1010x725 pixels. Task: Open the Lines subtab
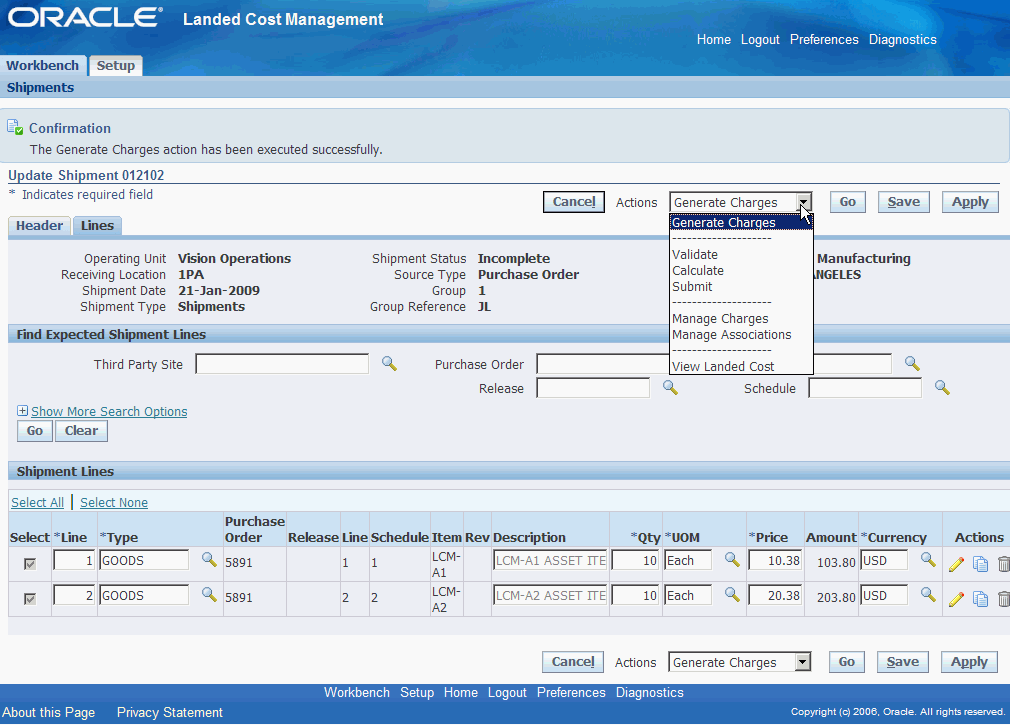[97, 225]
